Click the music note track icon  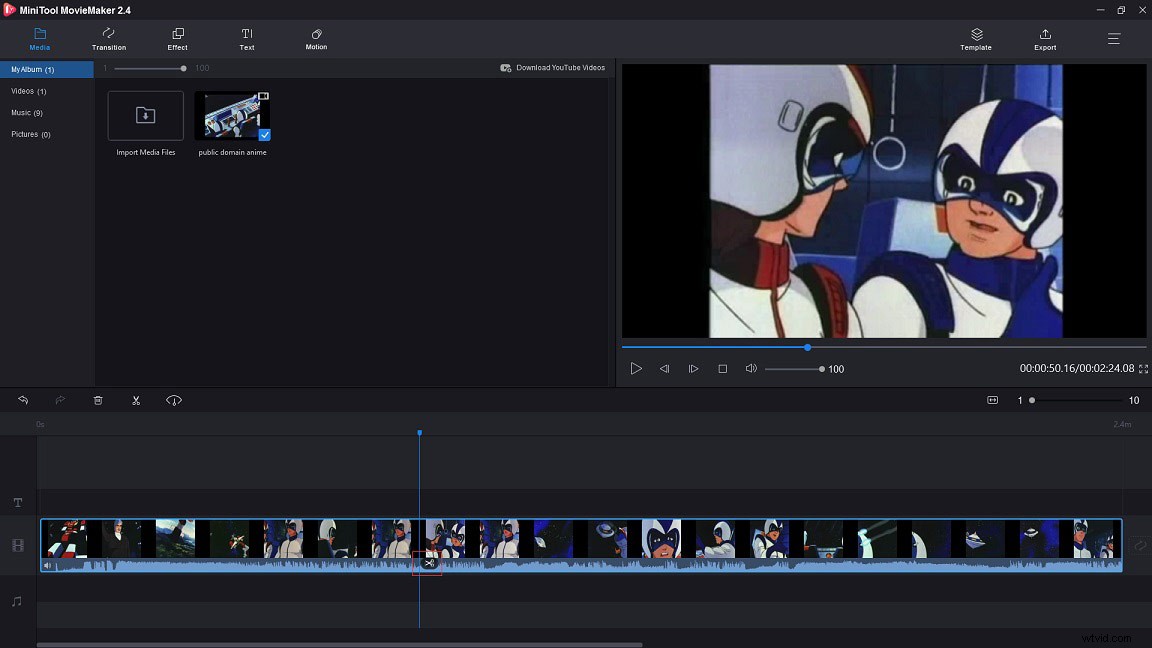coord(17,601)
